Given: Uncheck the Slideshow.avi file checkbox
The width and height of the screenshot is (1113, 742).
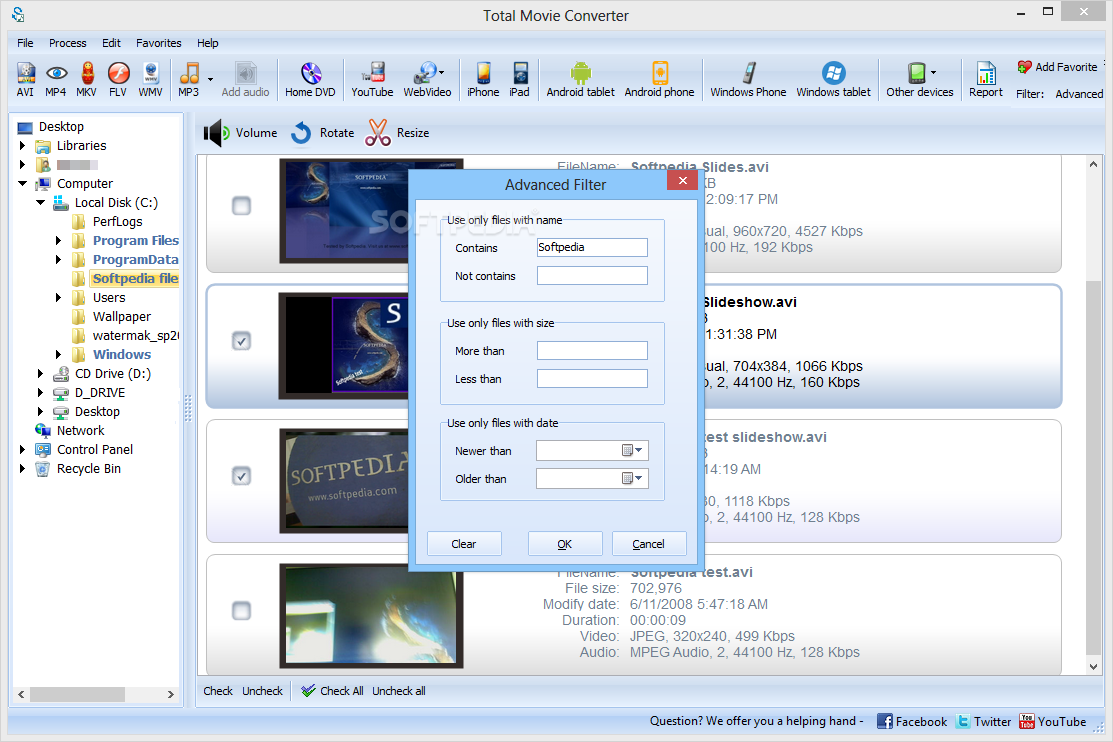Looking at the screenshot, I should [241, 341].
